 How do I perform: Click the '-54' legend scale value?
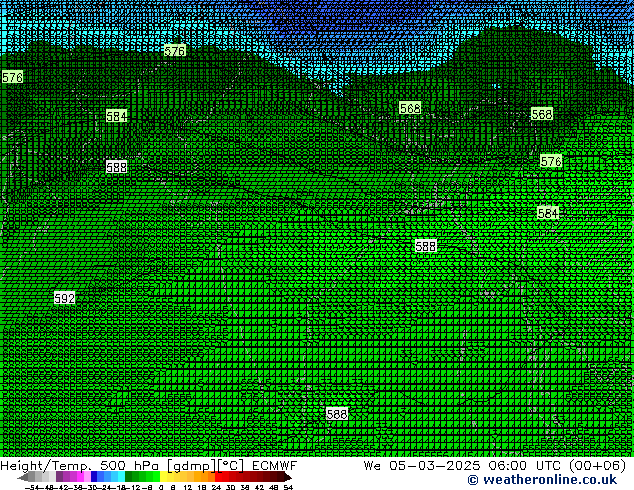pyautogui.click(x=31, y=487)
